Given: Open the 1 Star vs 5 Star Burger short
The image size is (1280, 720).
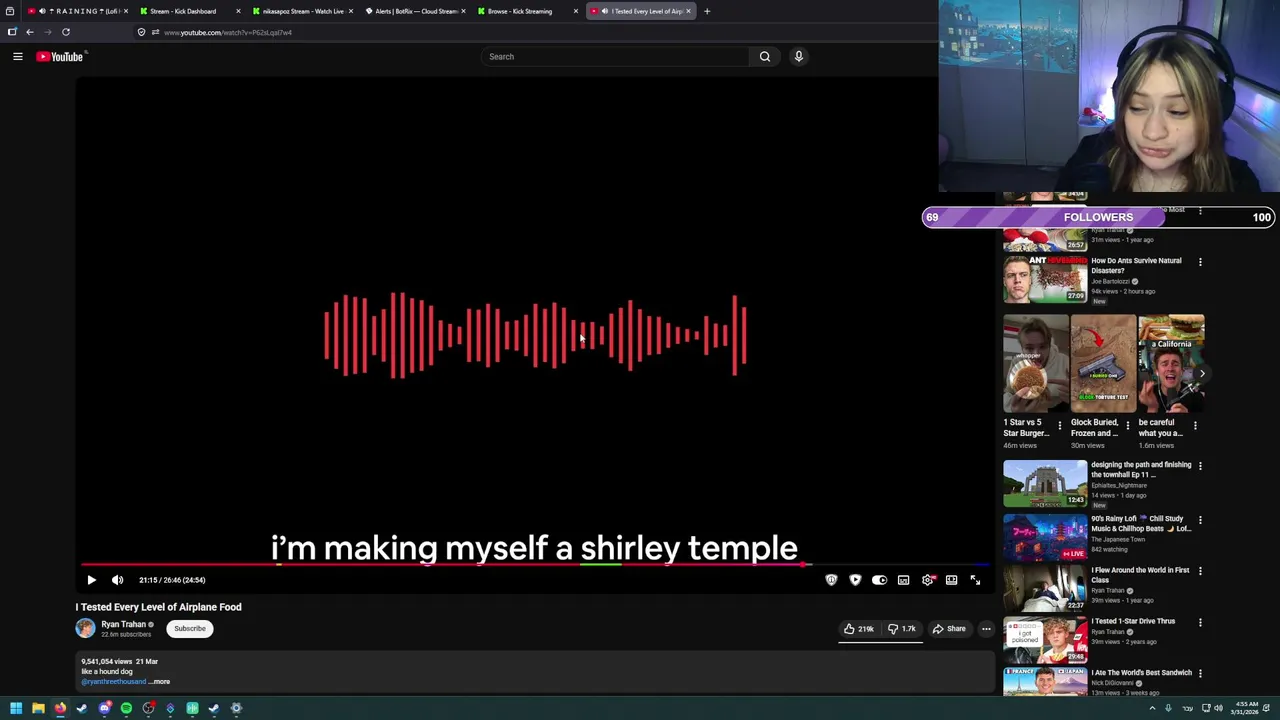Looking at the screenshot, I should (x=1035, y=364).
